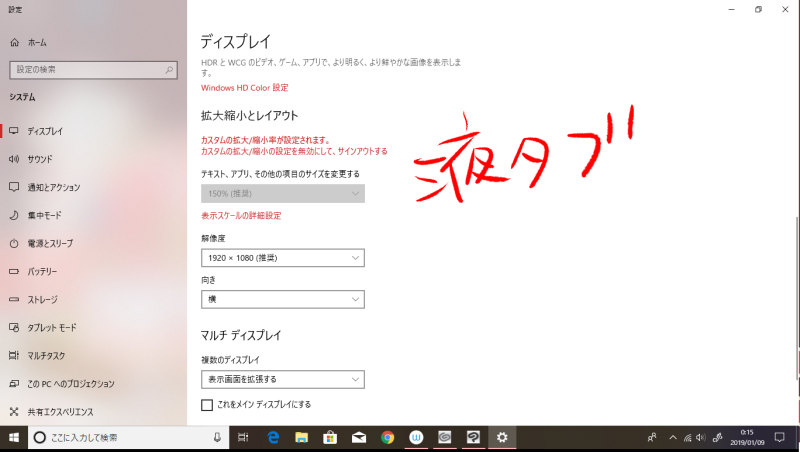This screenshot has width=800, height=452.
Task: Open the blue W circle taskbar app
Action: pos(416,437)
